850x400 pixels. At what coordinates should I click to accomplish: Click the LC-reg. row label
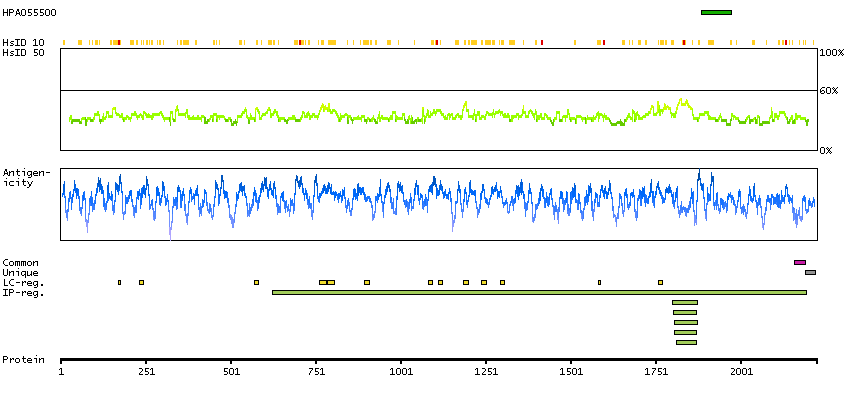(22, 283)
